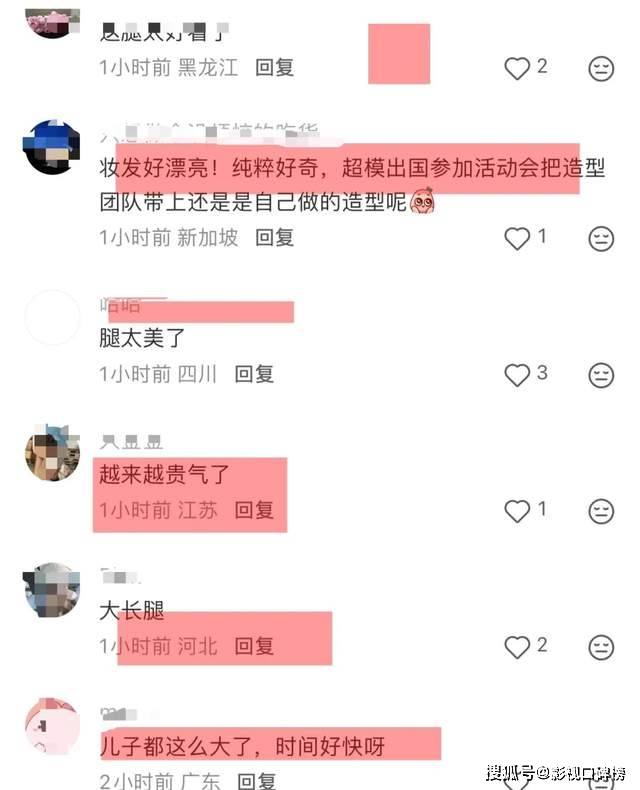This screenshot has height=790, width=640.
Task: Reply to the Jiangsu 越来越贵气了 comment
Action: pos(254,510)
